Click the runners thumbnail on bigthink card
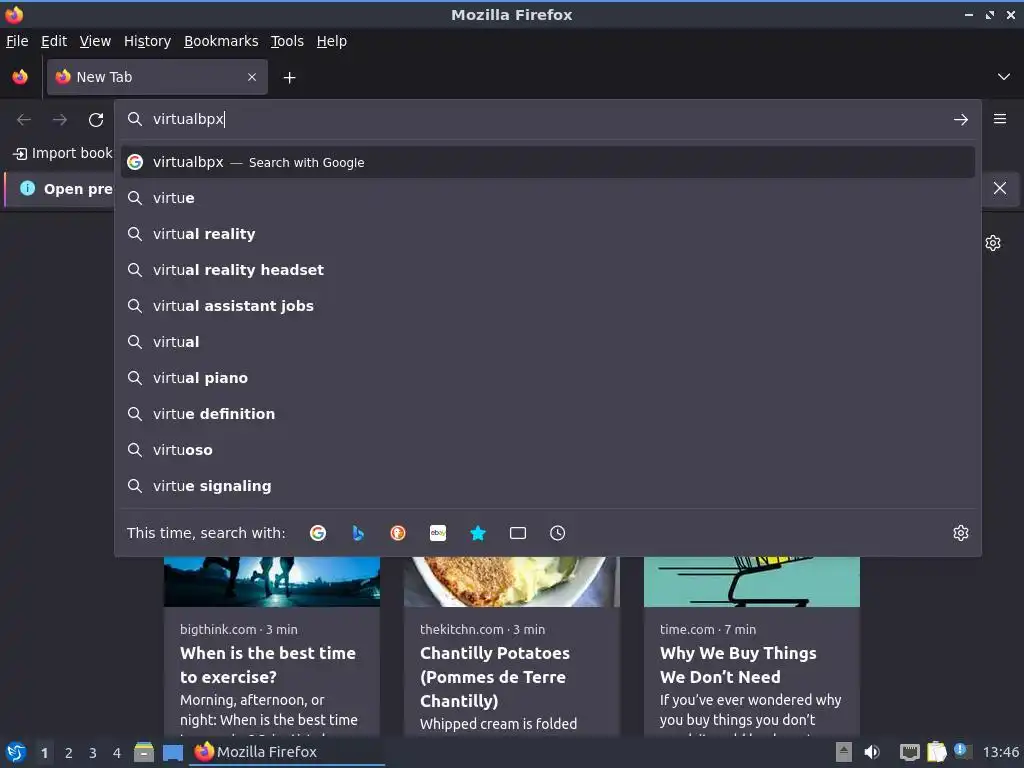This screenshot has width=1024, height=768. (x=272, y=582)
